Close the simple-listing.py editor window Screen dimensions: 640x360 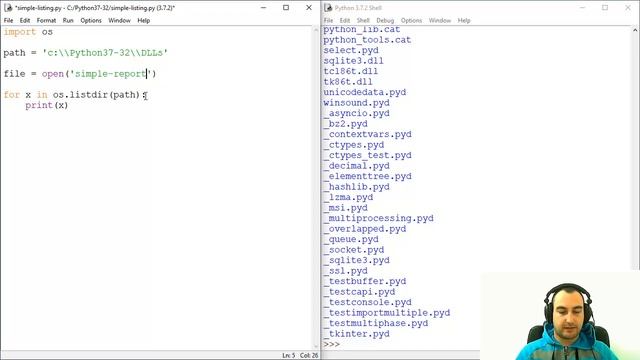(x=309, y=8)
